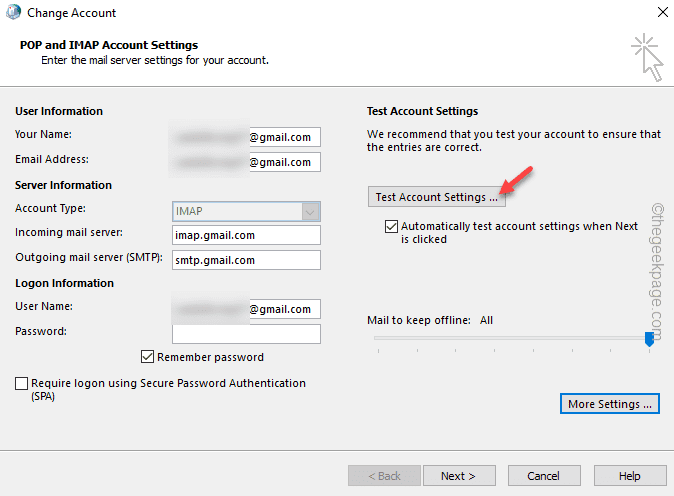Image resolution: width=674 pixels, height=496 pixels.
Task: Focus the Password input field
Action: click(x=246, y=334)
